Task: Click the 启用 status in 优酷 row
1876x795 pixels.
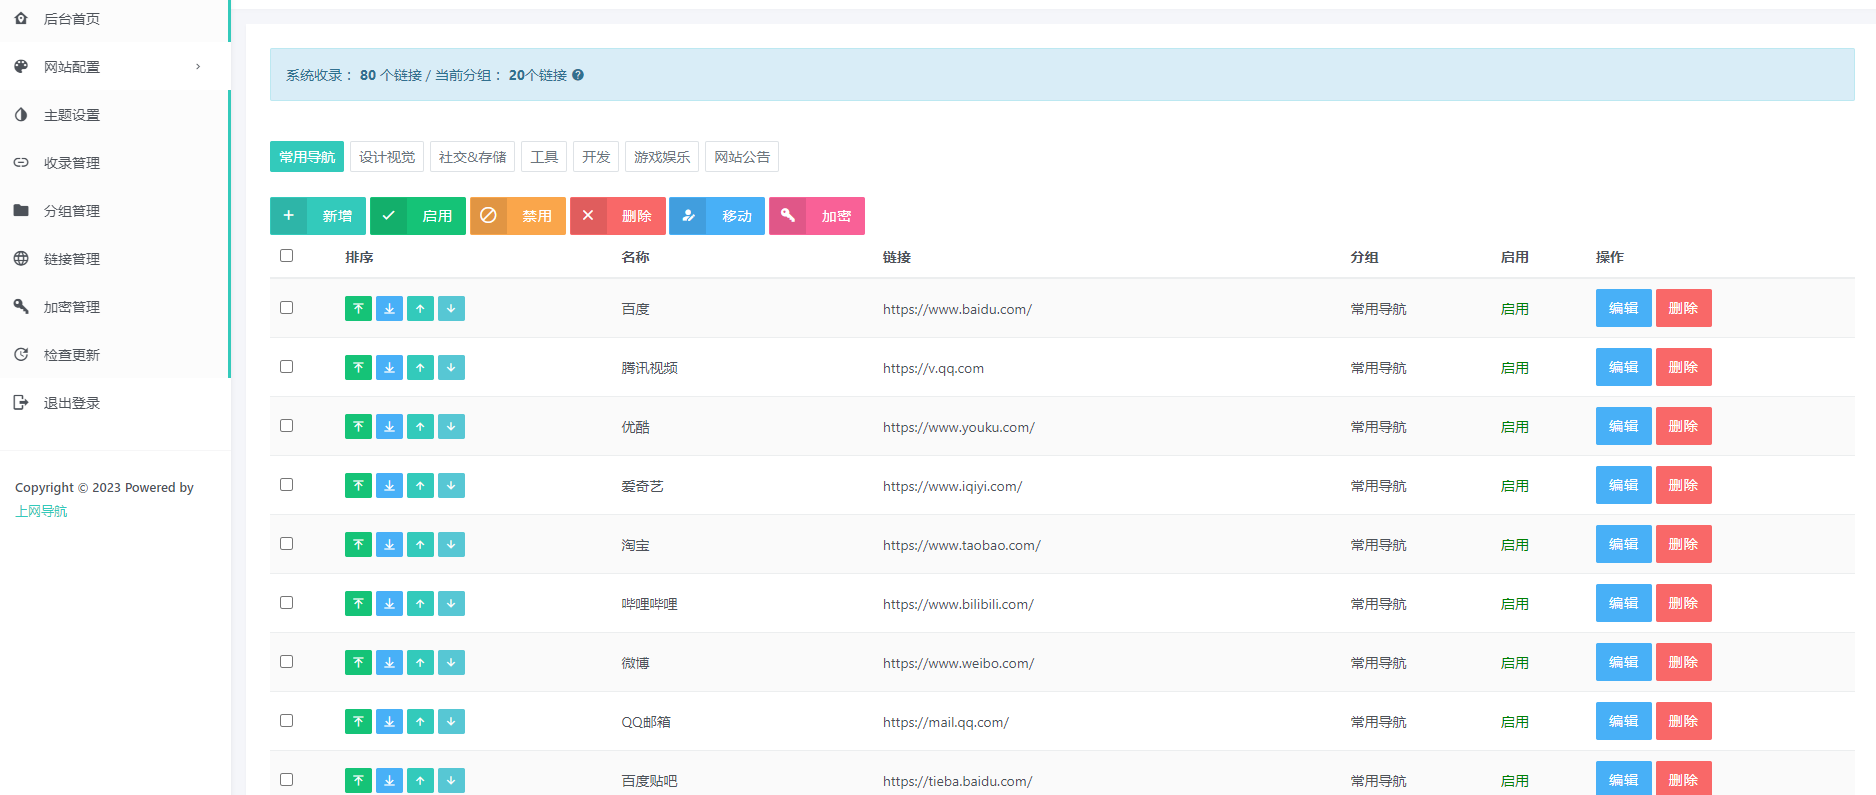Action: click(1515, 427)
